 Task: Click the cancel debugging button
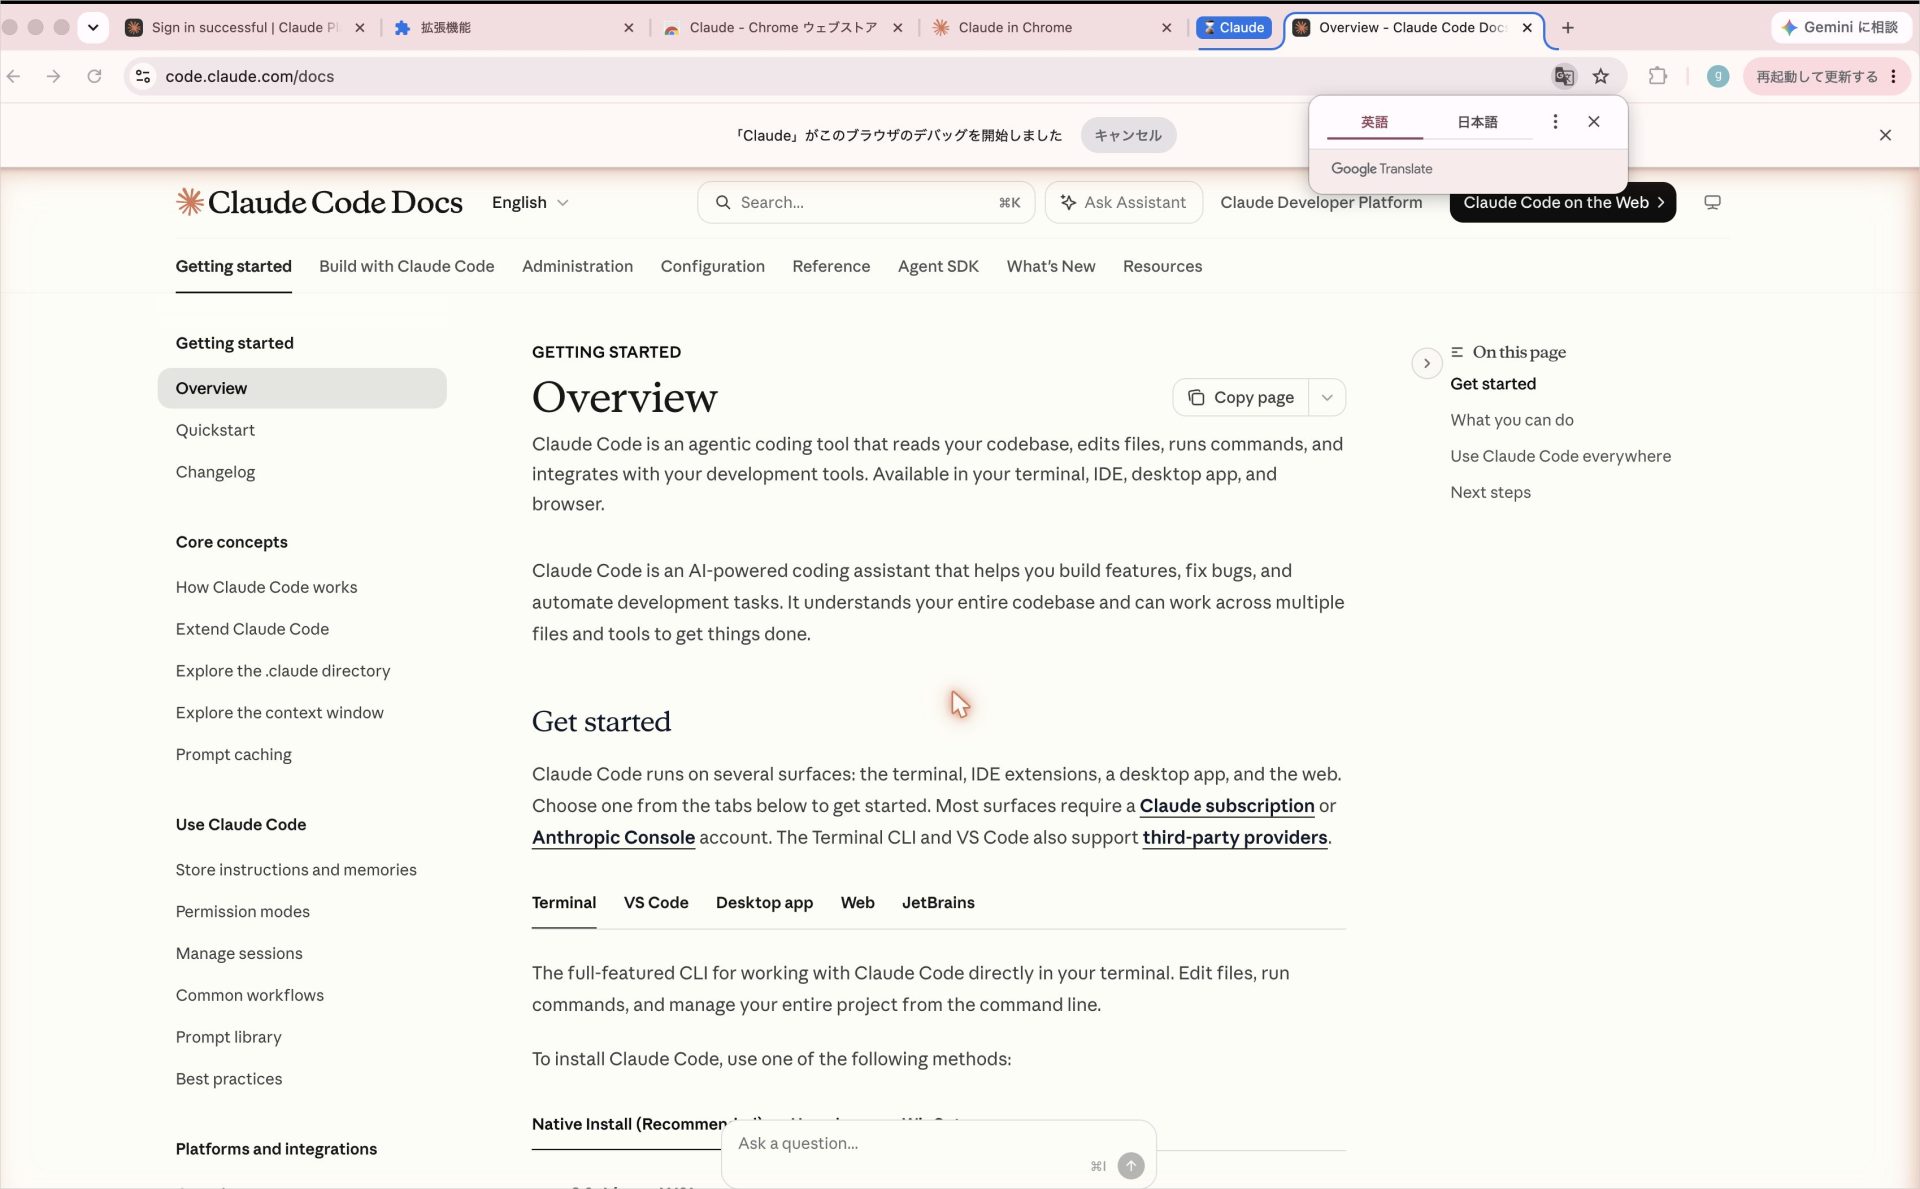[1128, 135]
